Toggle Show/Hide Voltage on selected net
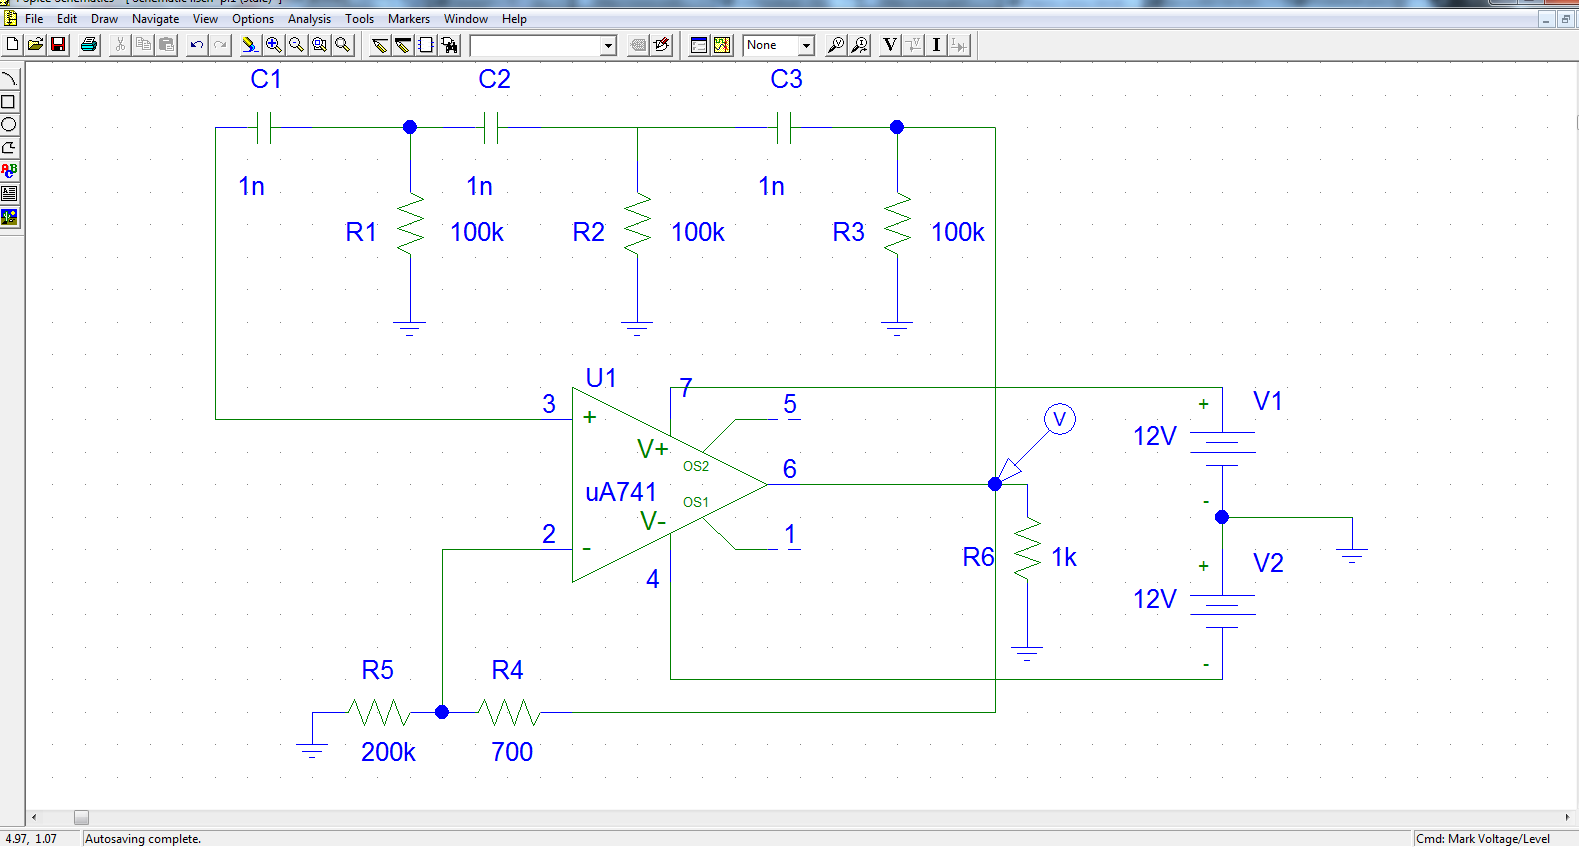The height and width of the screenshot is (847, 1579). click(913, 45)
